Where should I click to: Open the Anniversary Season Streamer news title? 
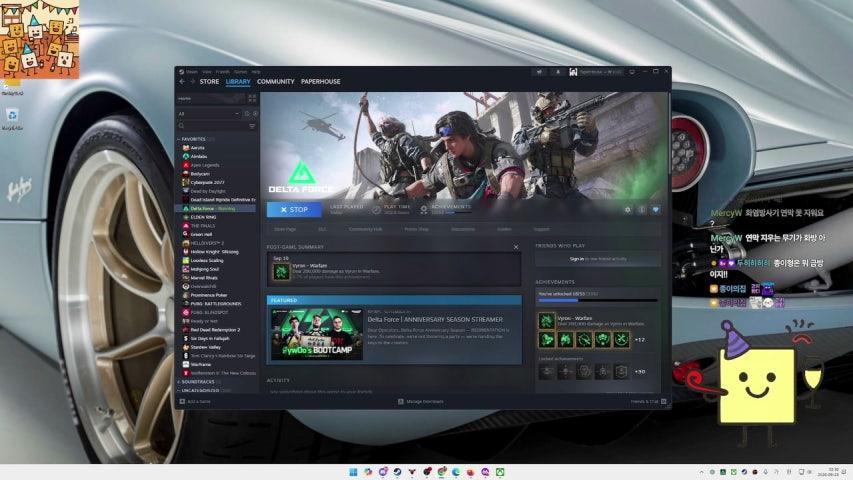435,319
